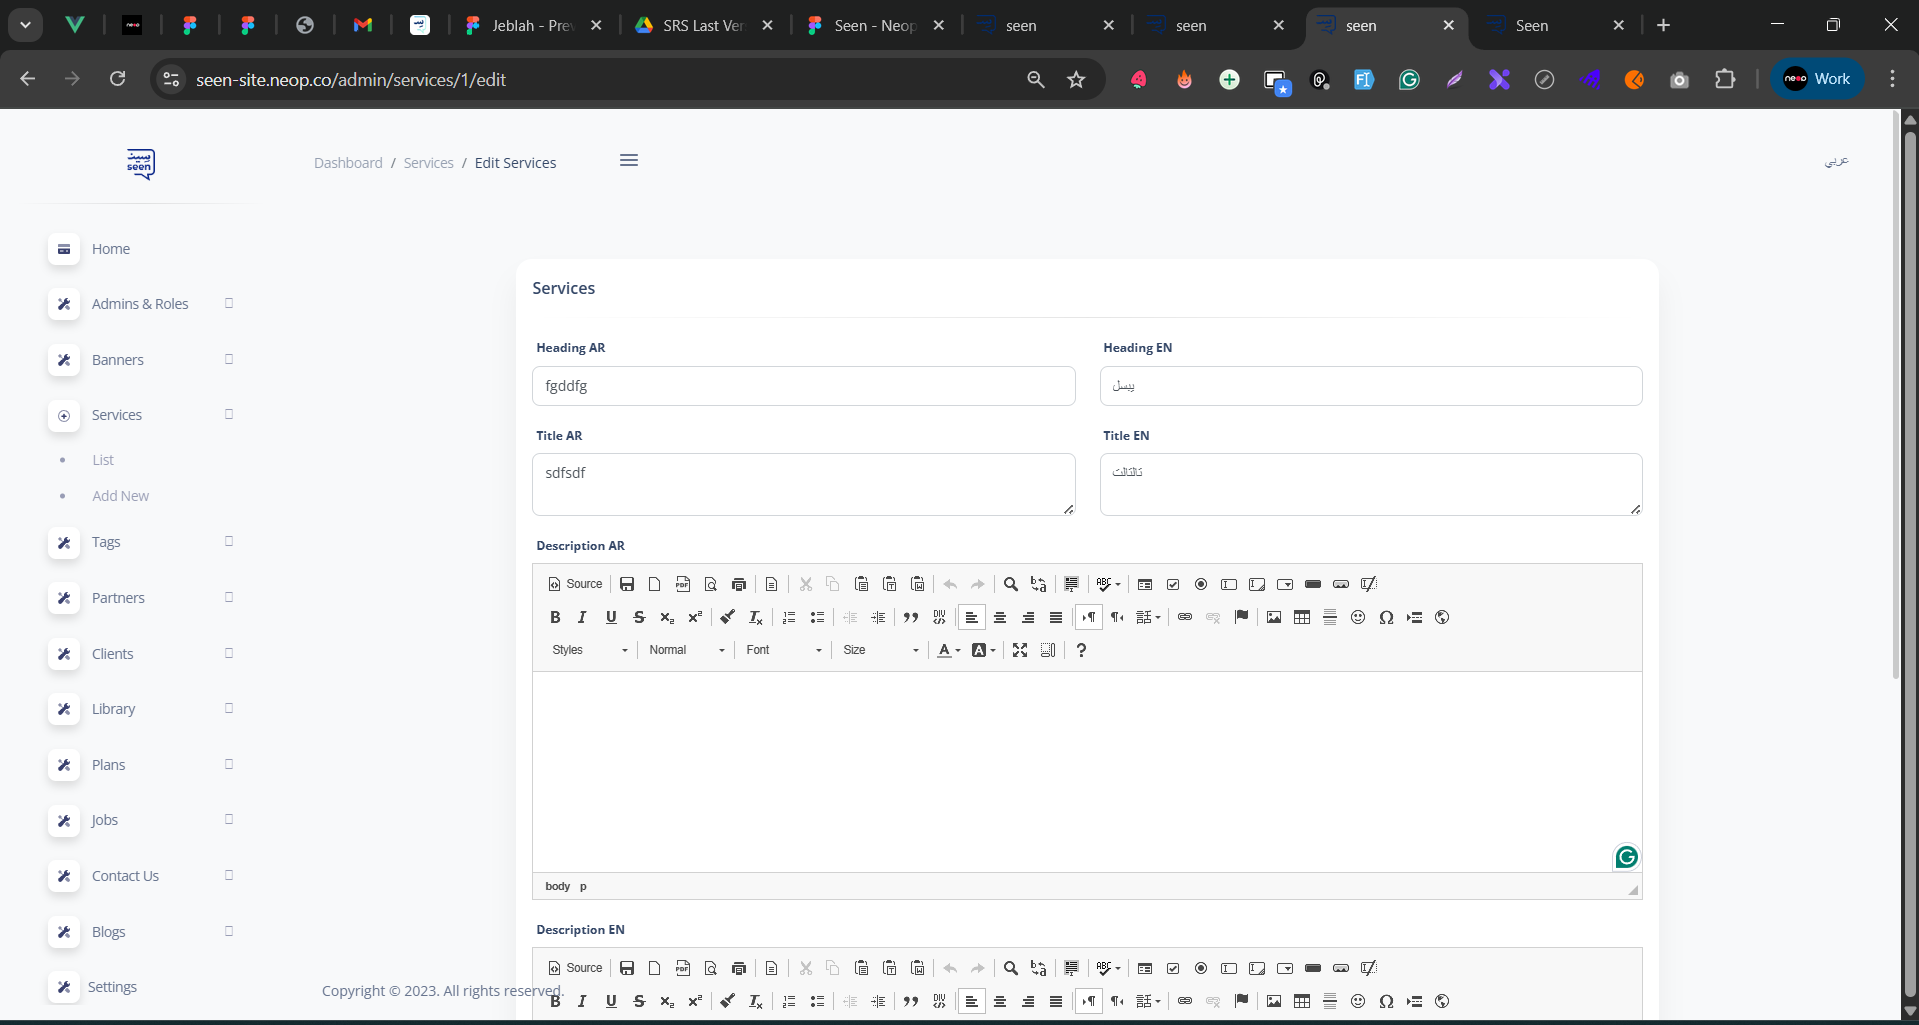Open the Font dropdown in Description AR
Image resolution: width=1919 pixels, height=1025 pixels.
click(x=783, y=650)
